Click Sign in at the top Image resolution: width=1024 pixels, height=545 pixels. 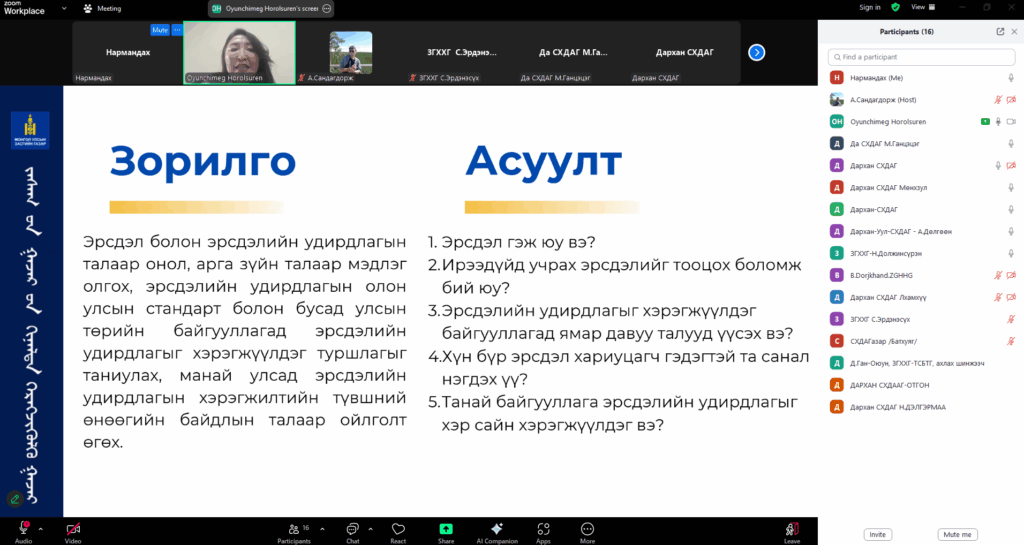(x=869, y=7)
